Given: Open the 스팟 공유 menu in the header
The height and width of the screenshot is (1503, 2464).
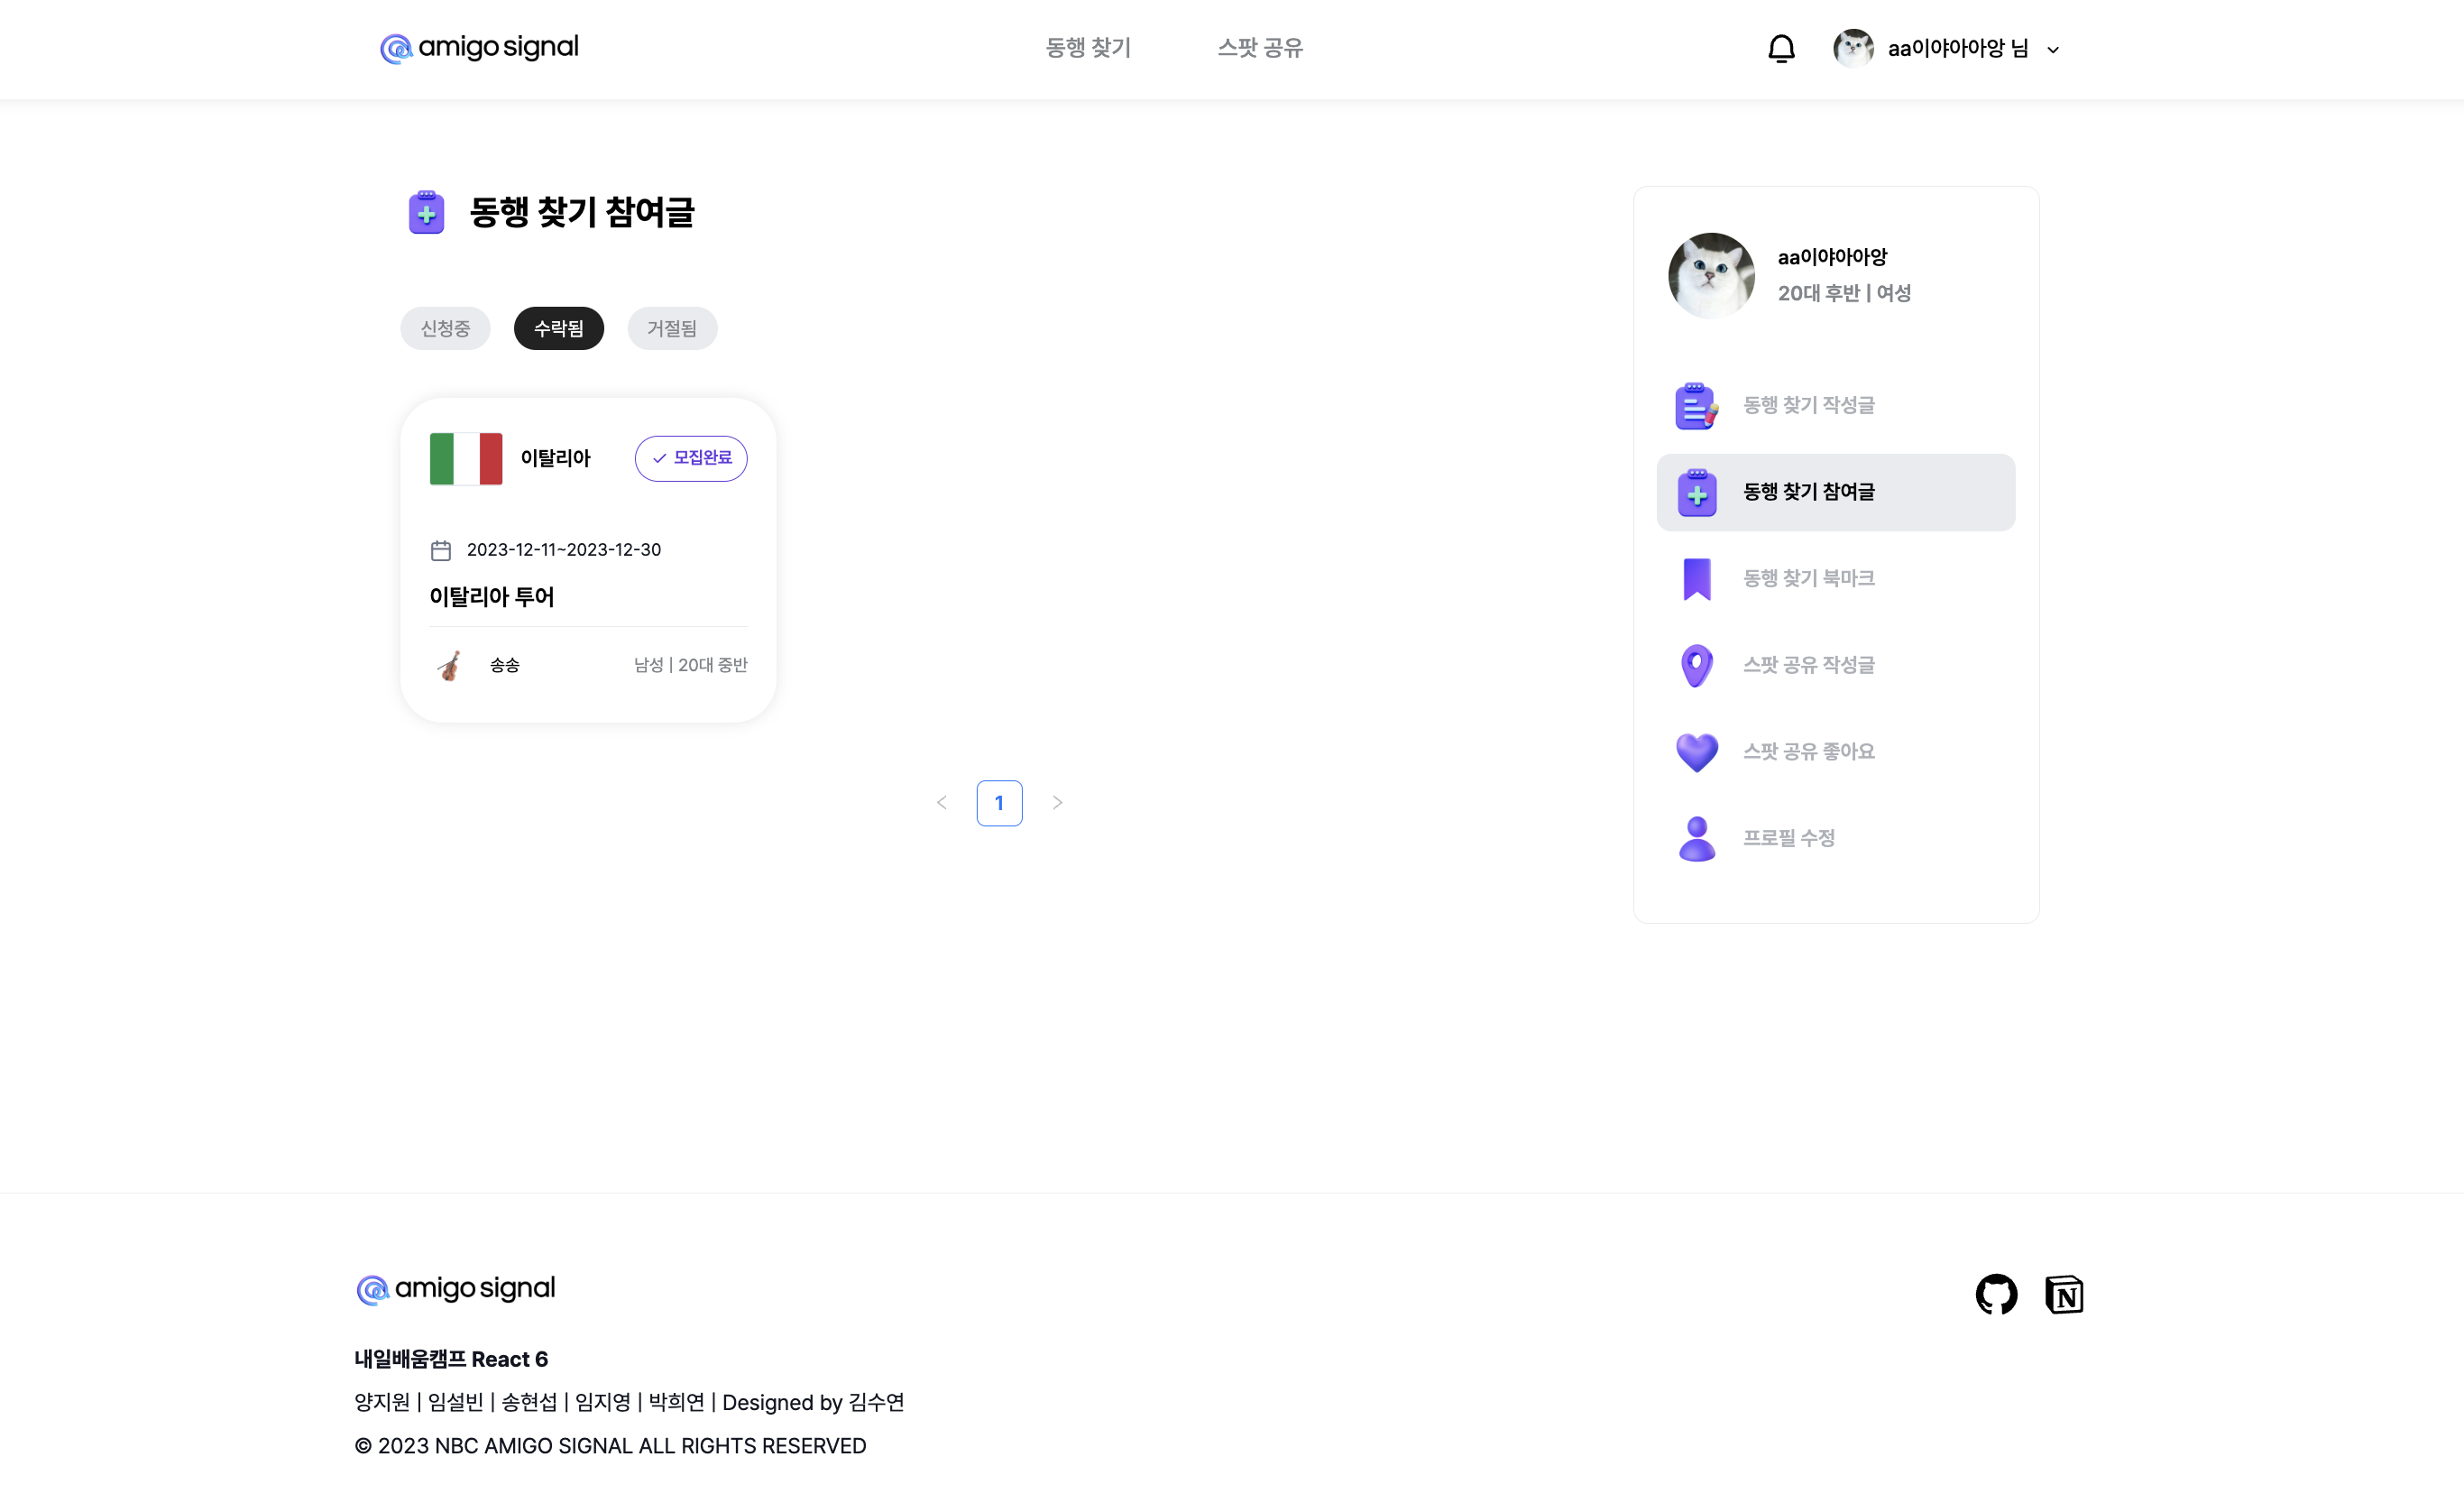Looking at the screenshot, I should pos(1261,48).
